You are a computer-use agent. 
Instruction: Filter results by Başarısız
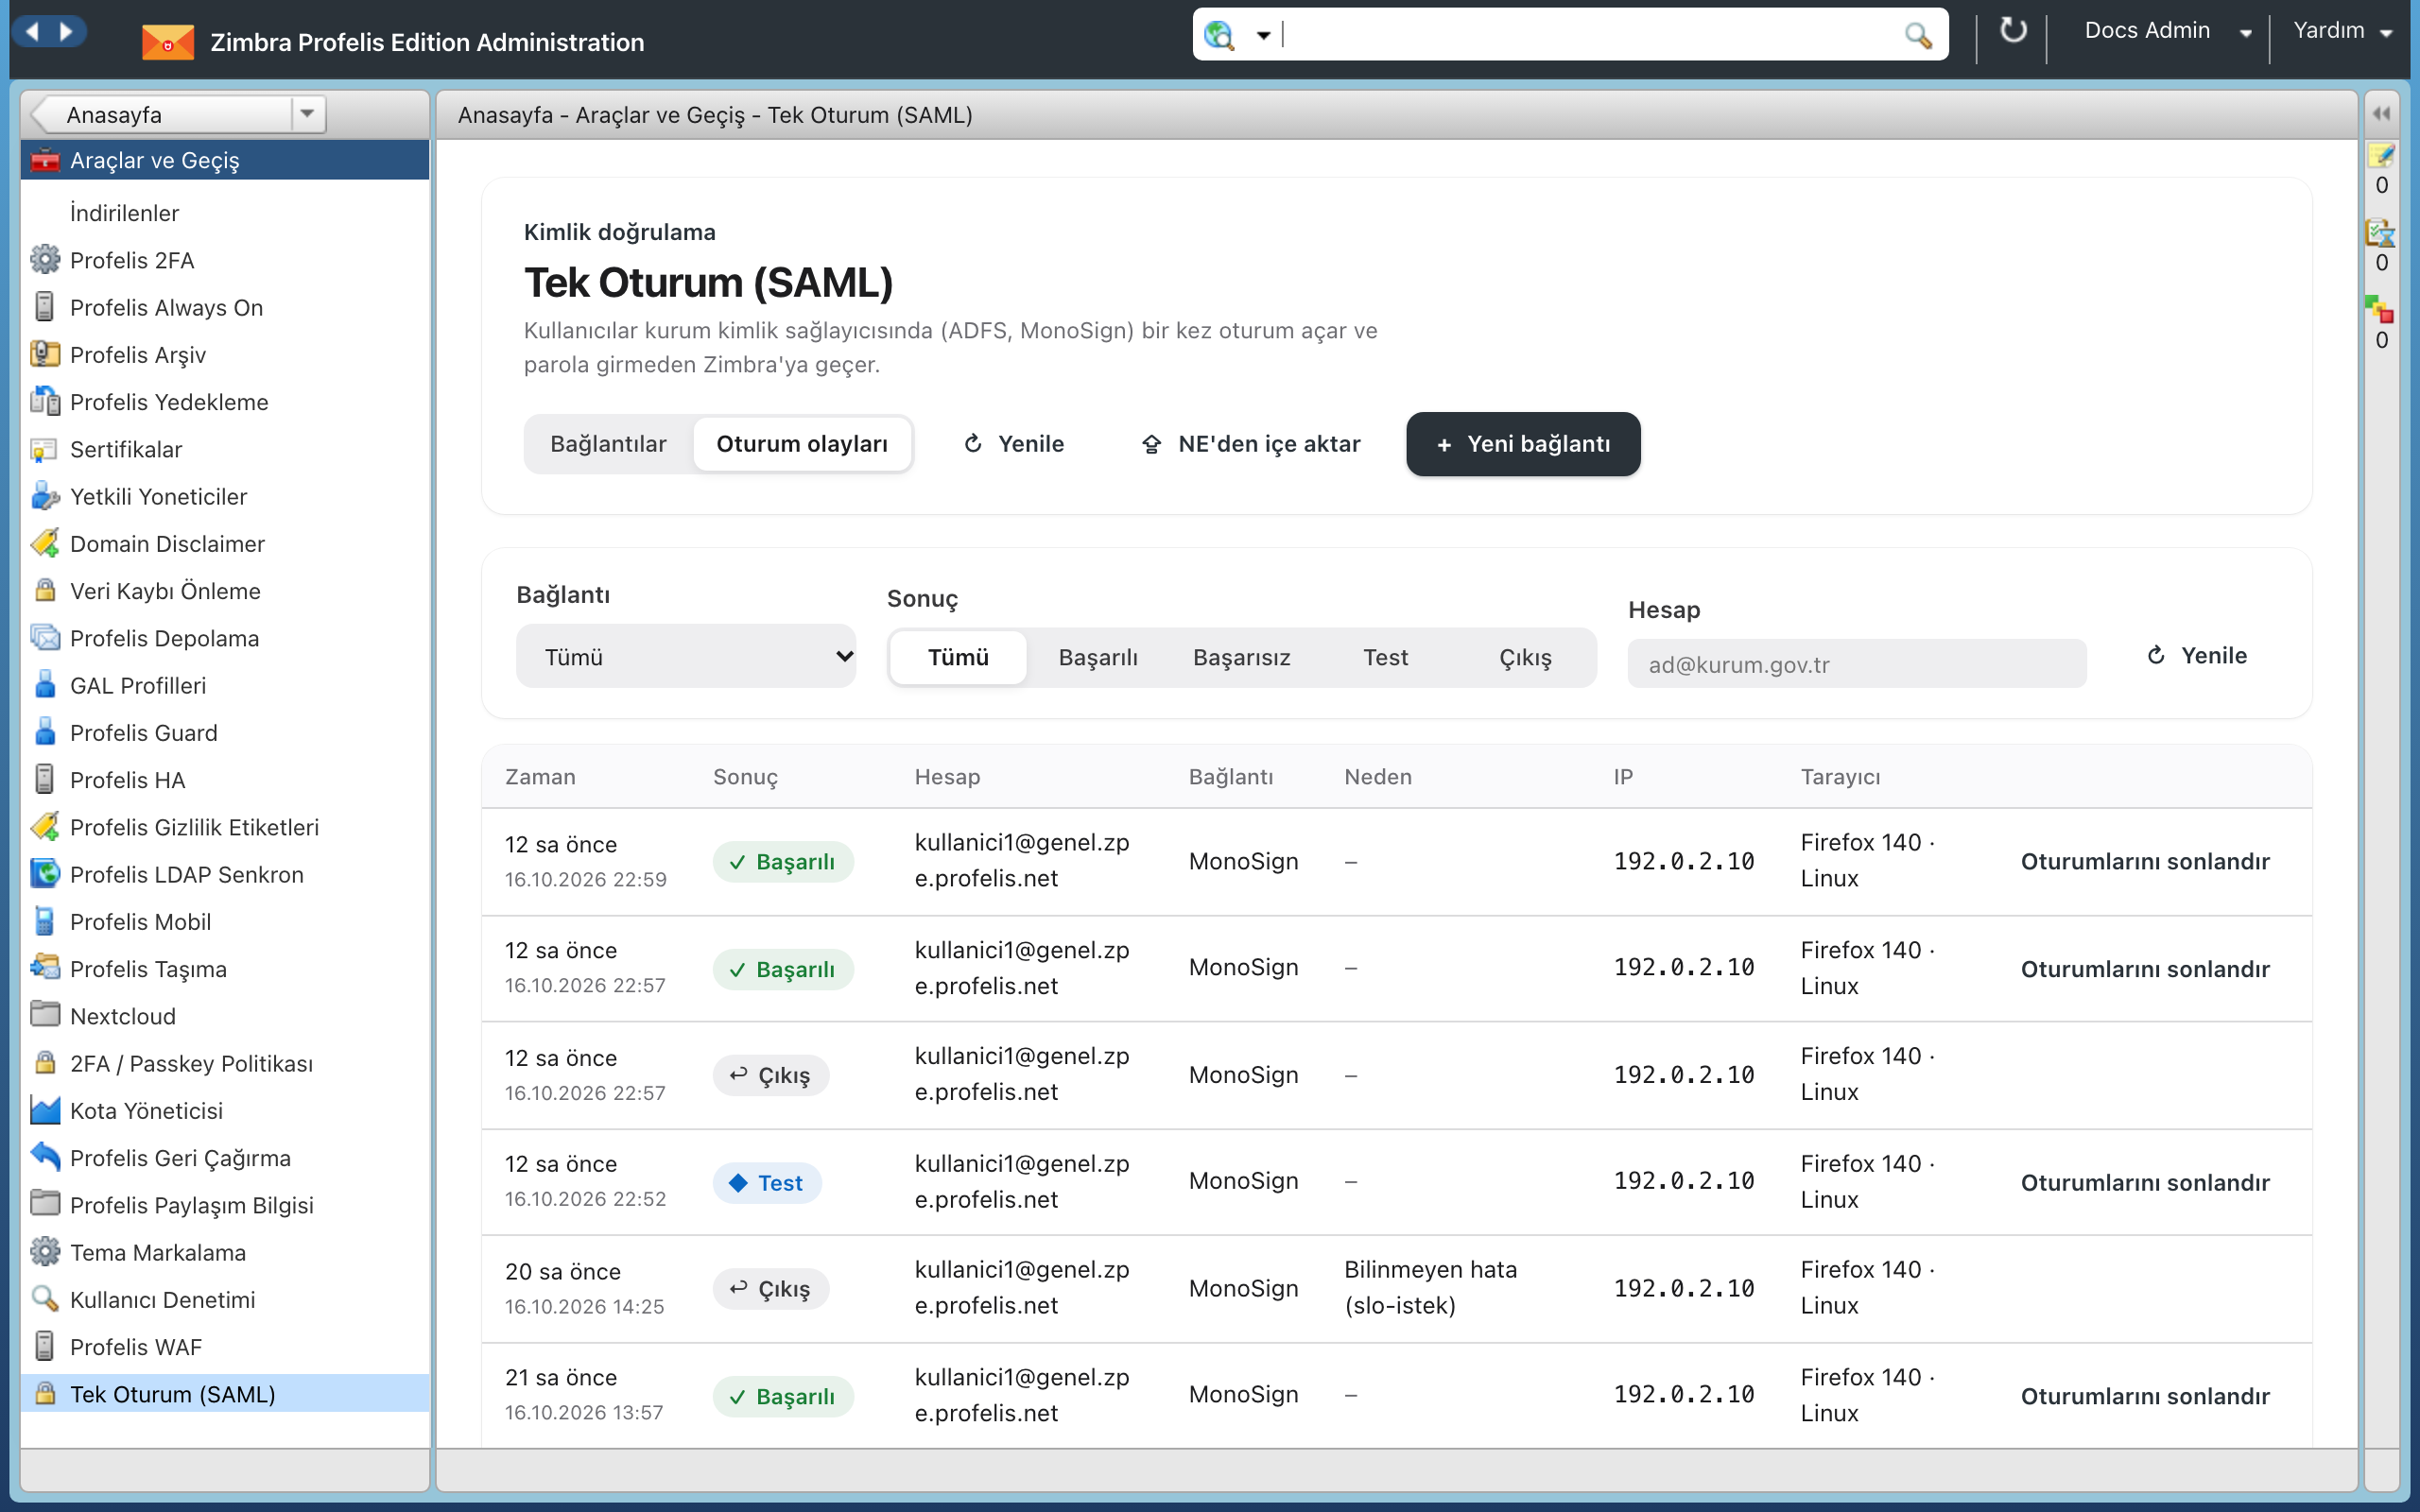point(1241,657)
